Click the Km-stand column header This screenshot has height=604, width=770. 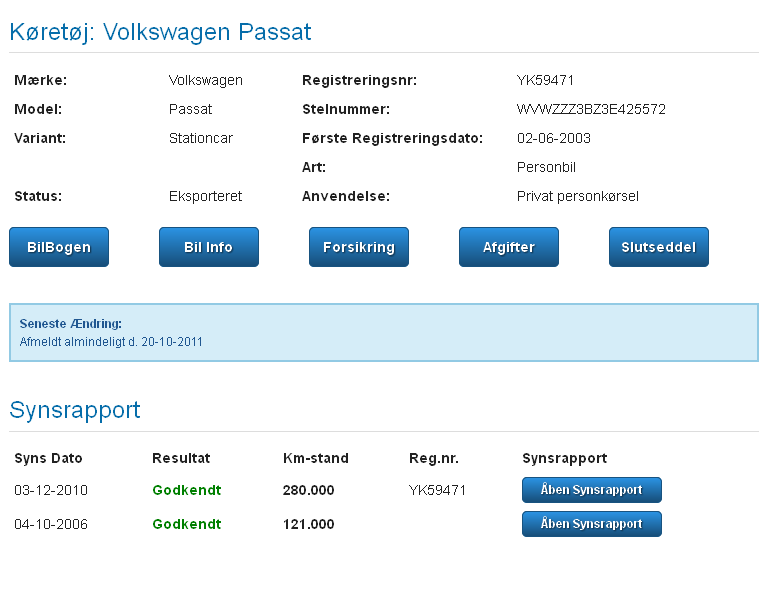click(x=316, y=458)
